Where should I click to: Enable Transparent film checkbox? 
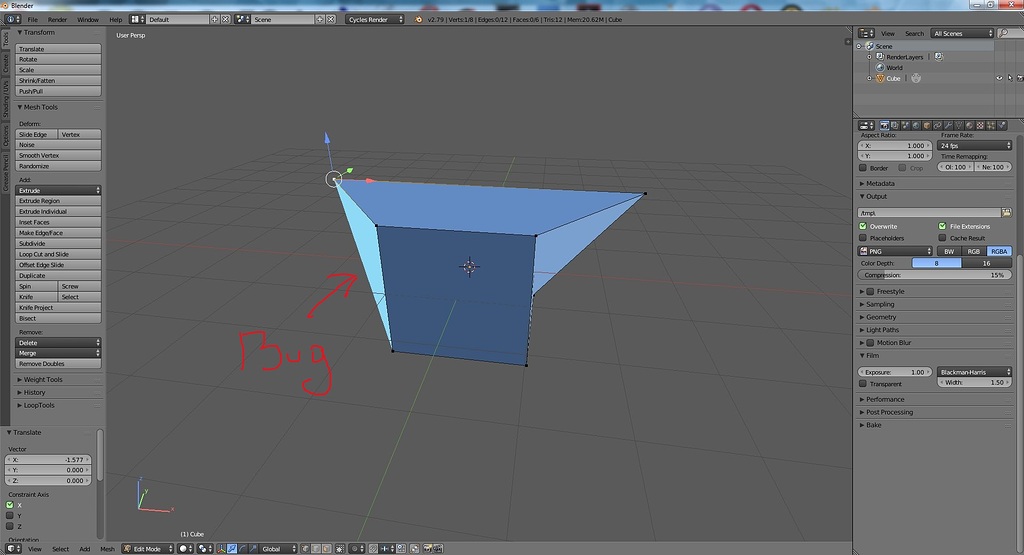pyautogui.click(x=863, y=383)
